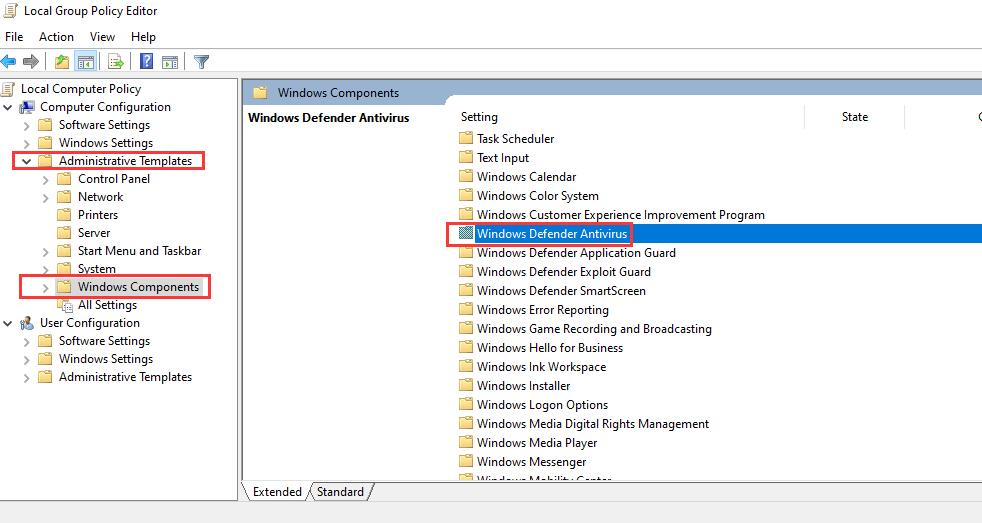Click the Back arrow toolbar icon

click(x=9, y=61)
